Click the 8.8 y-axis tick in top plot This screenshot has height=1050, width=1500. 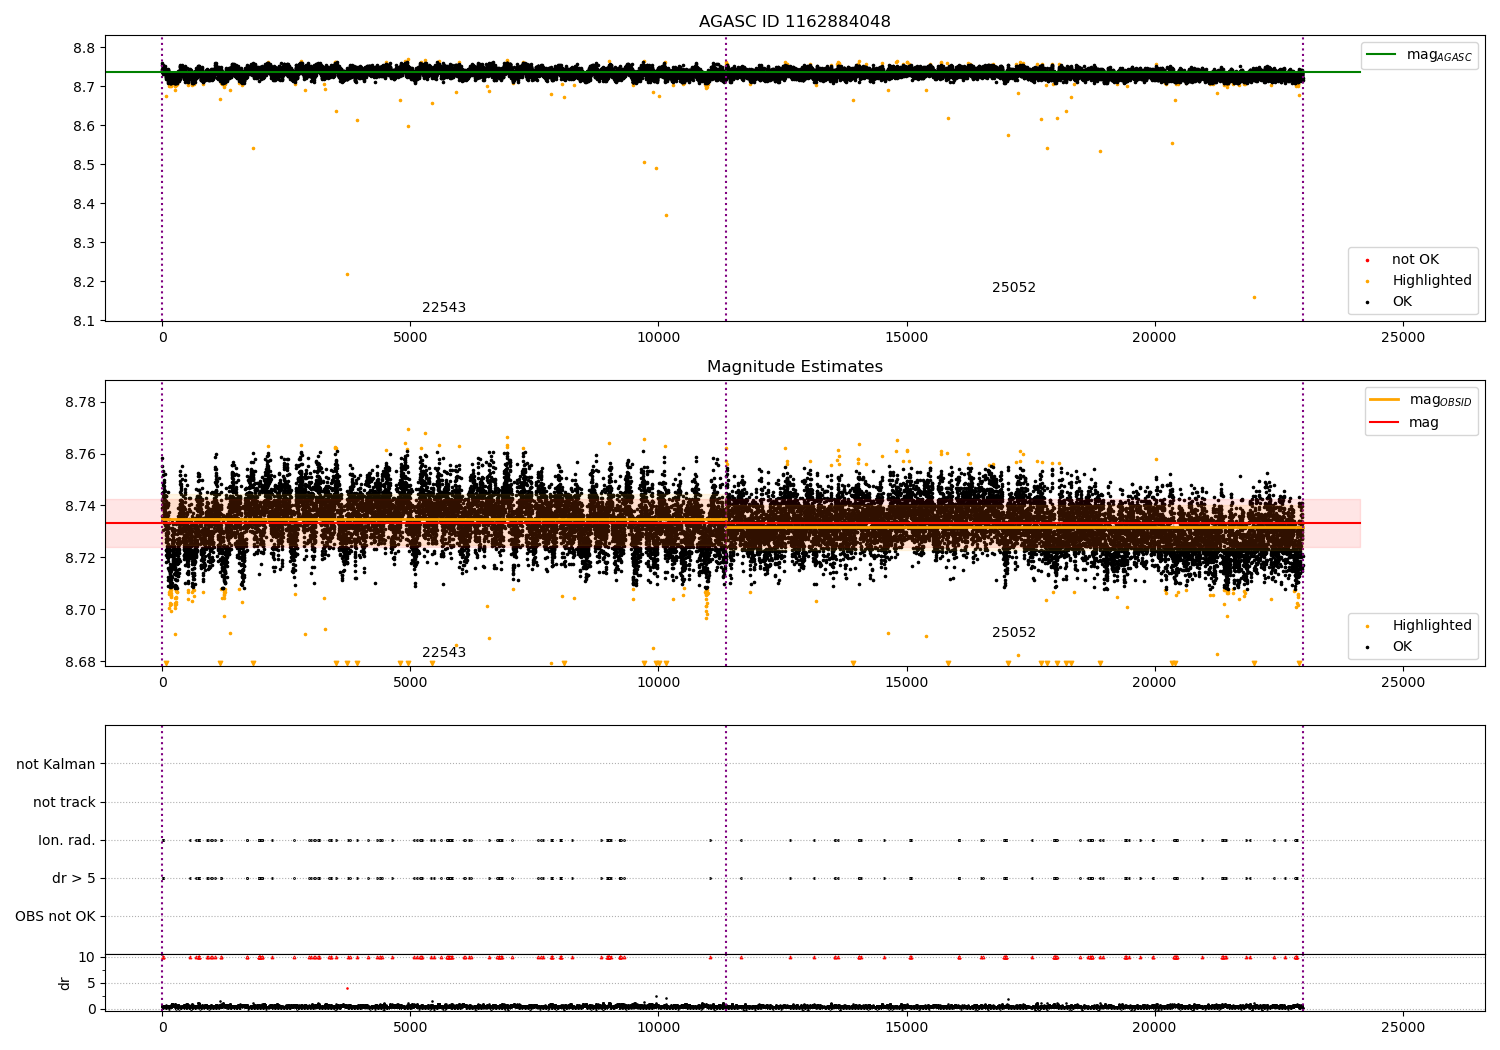[84, 48]
